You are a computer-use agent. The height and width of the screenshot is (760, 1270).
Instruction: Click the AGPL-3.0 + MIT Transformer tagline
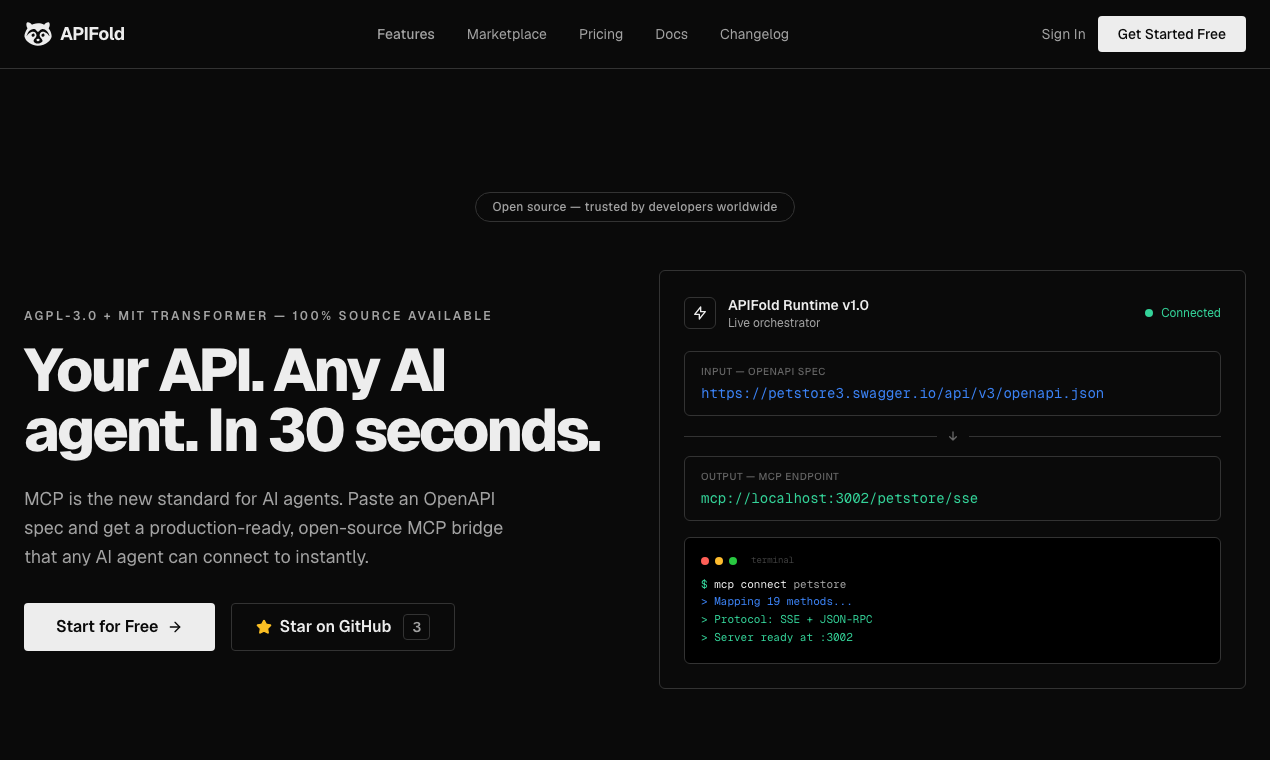click(x=258, y=316)
